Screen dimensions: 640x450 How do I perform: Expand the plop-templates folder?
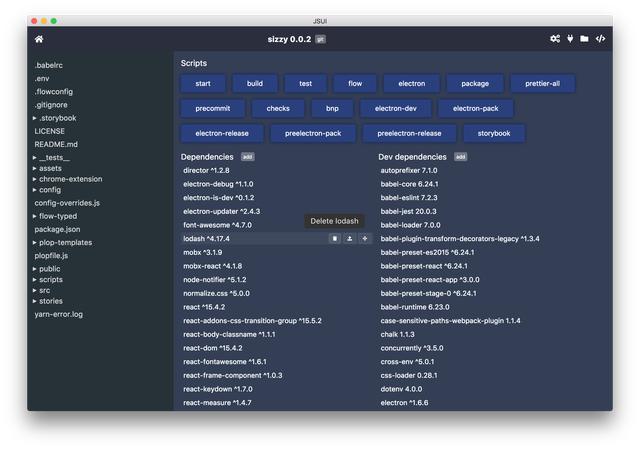click(x=62, y=243)
